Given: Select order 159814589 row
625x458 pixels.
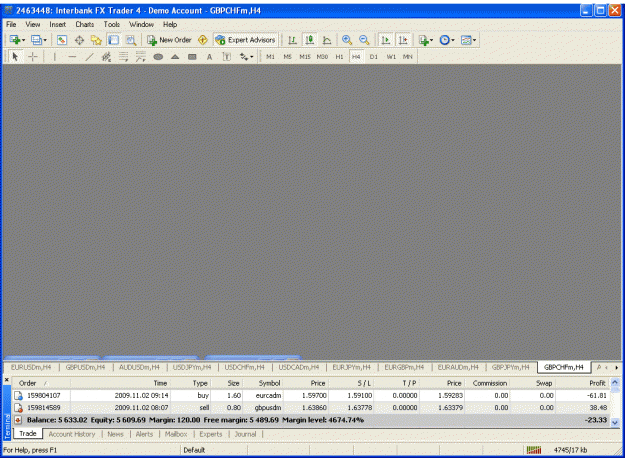Looking at the screenshot, I should pyautogui.click(x=311, y=407).
